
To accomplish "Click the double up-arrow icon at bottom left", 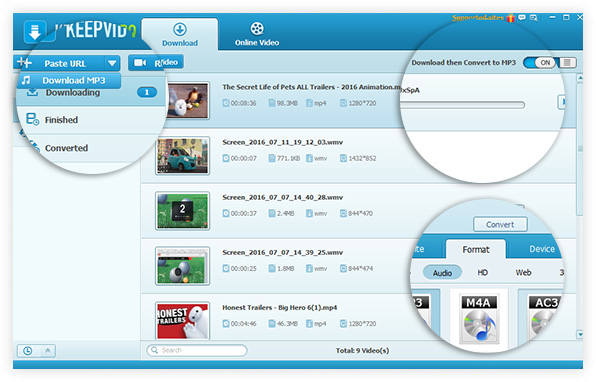I will tap(48, 350).
